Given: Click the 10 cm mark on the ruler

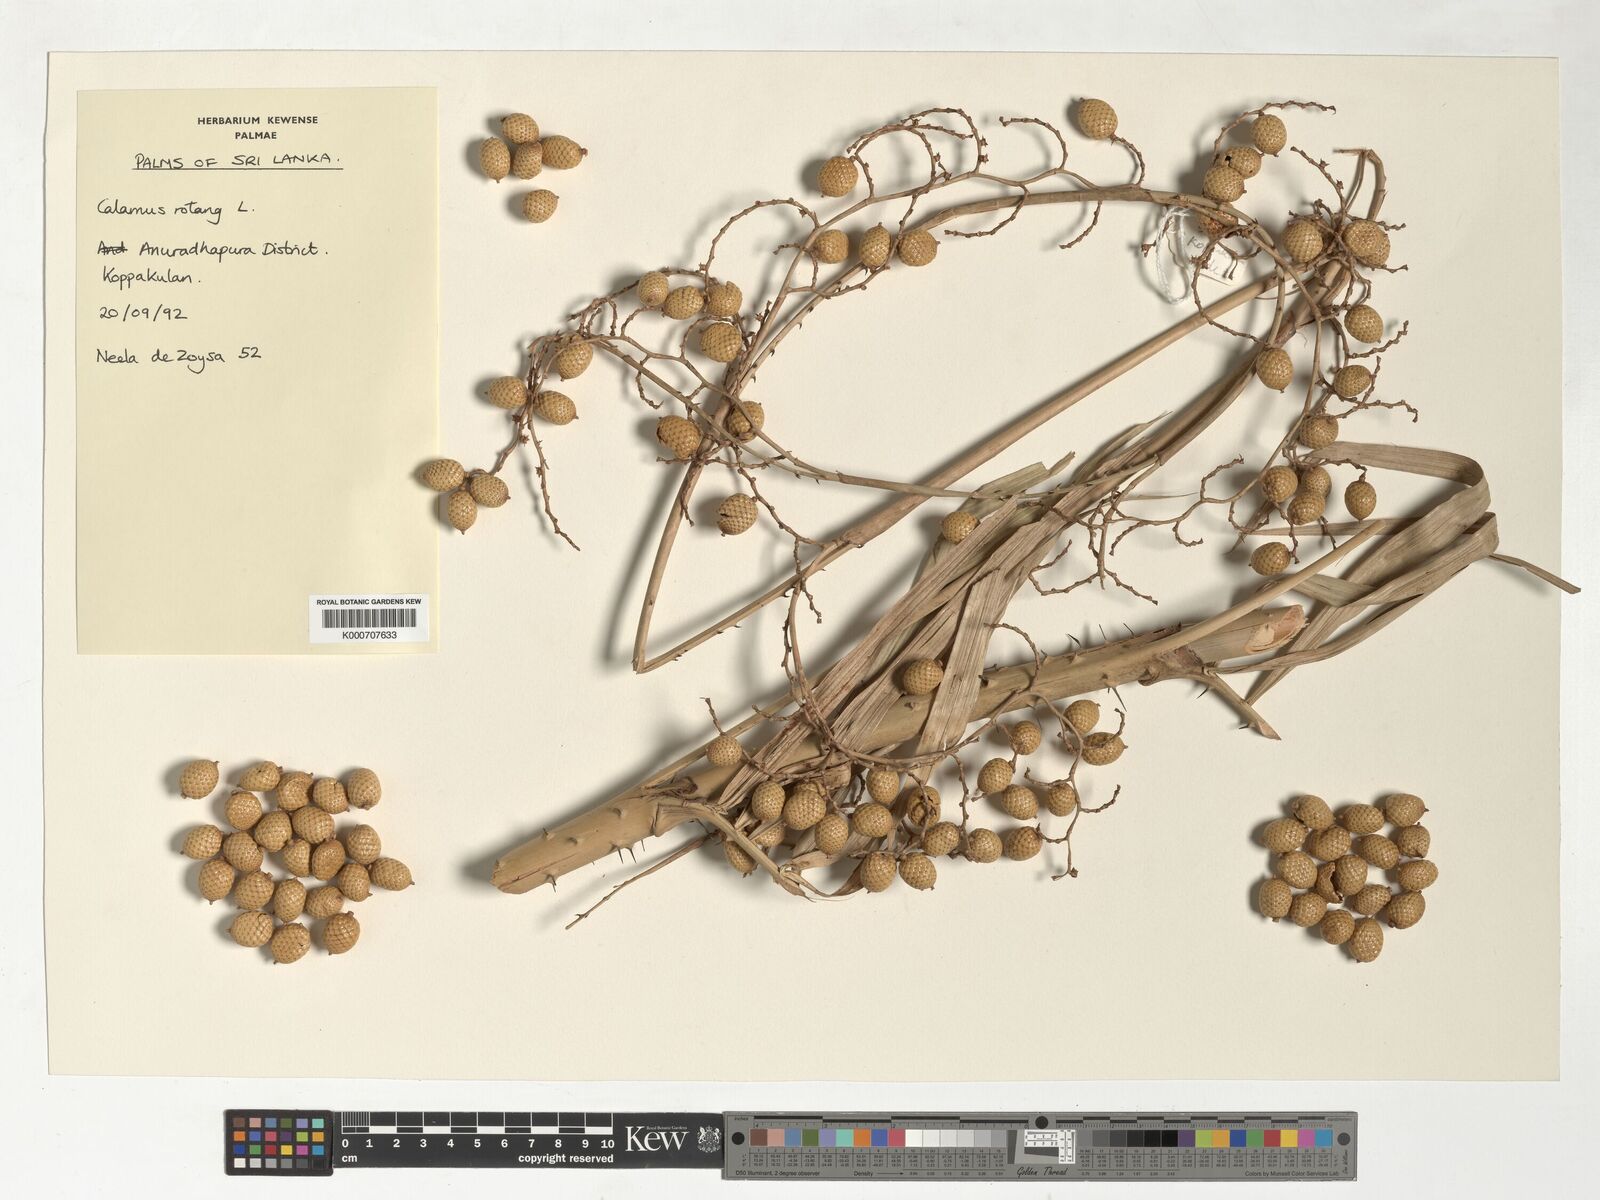Looking at the screenshot, I should (x=606, y=1143).
